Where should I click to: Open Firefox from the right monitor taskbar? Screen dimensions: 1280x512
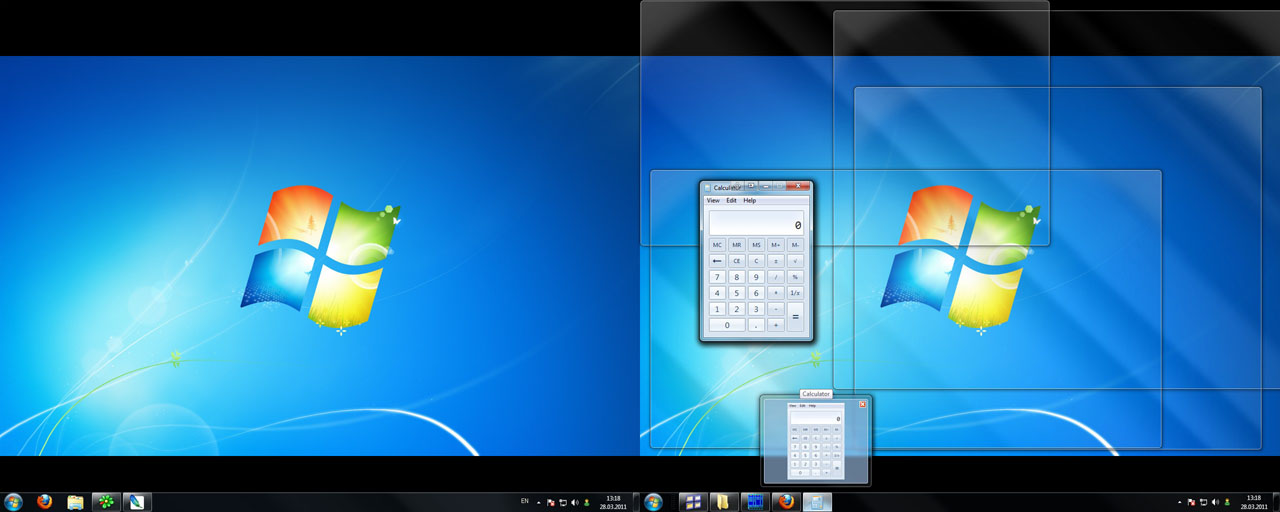[x=786, y=501]
